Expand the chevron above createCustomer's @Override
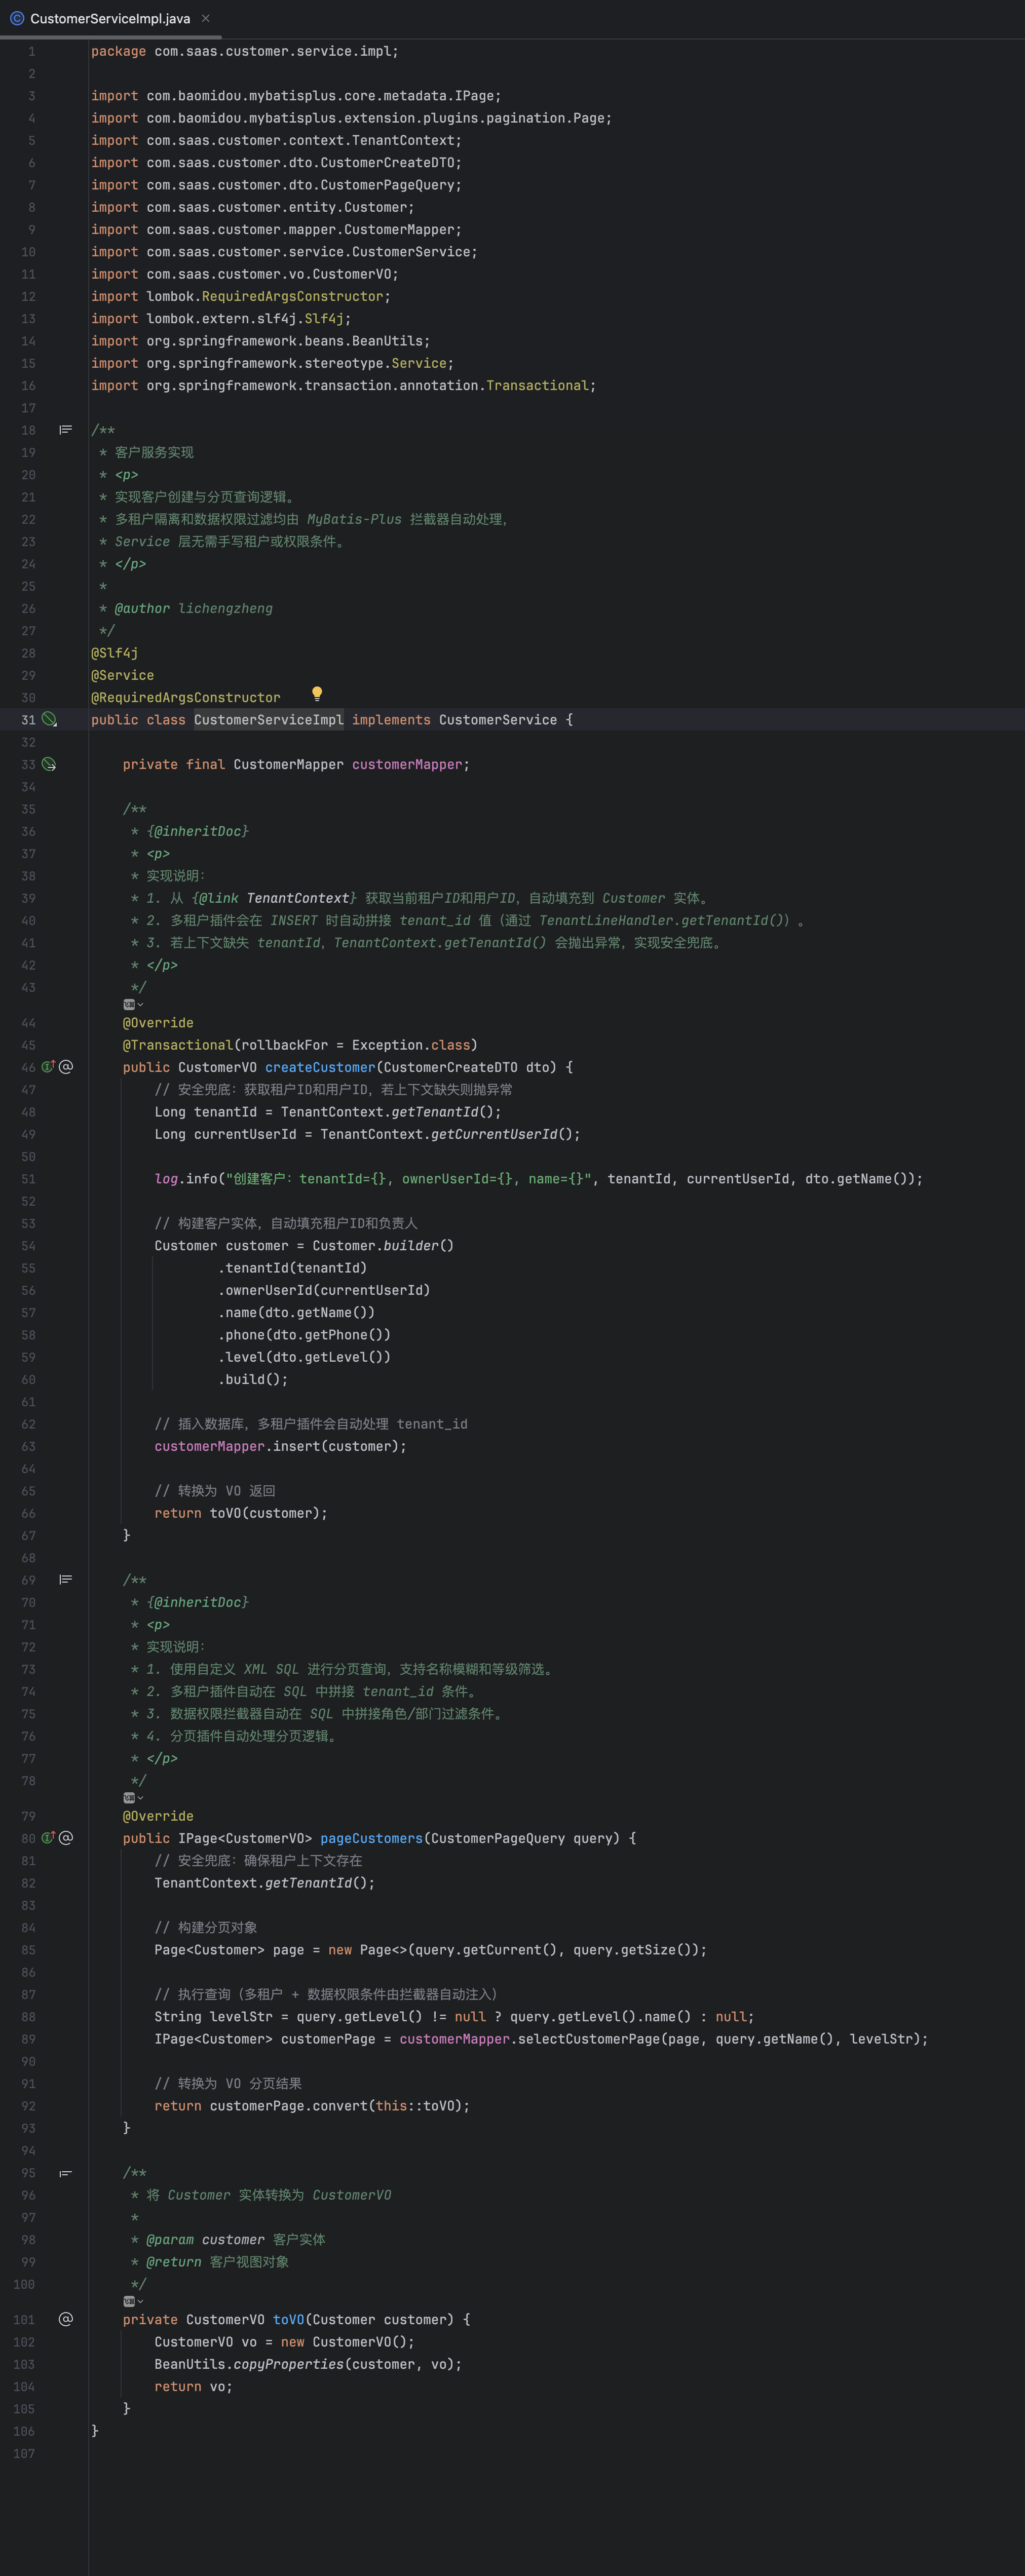 click(140, 1004)
